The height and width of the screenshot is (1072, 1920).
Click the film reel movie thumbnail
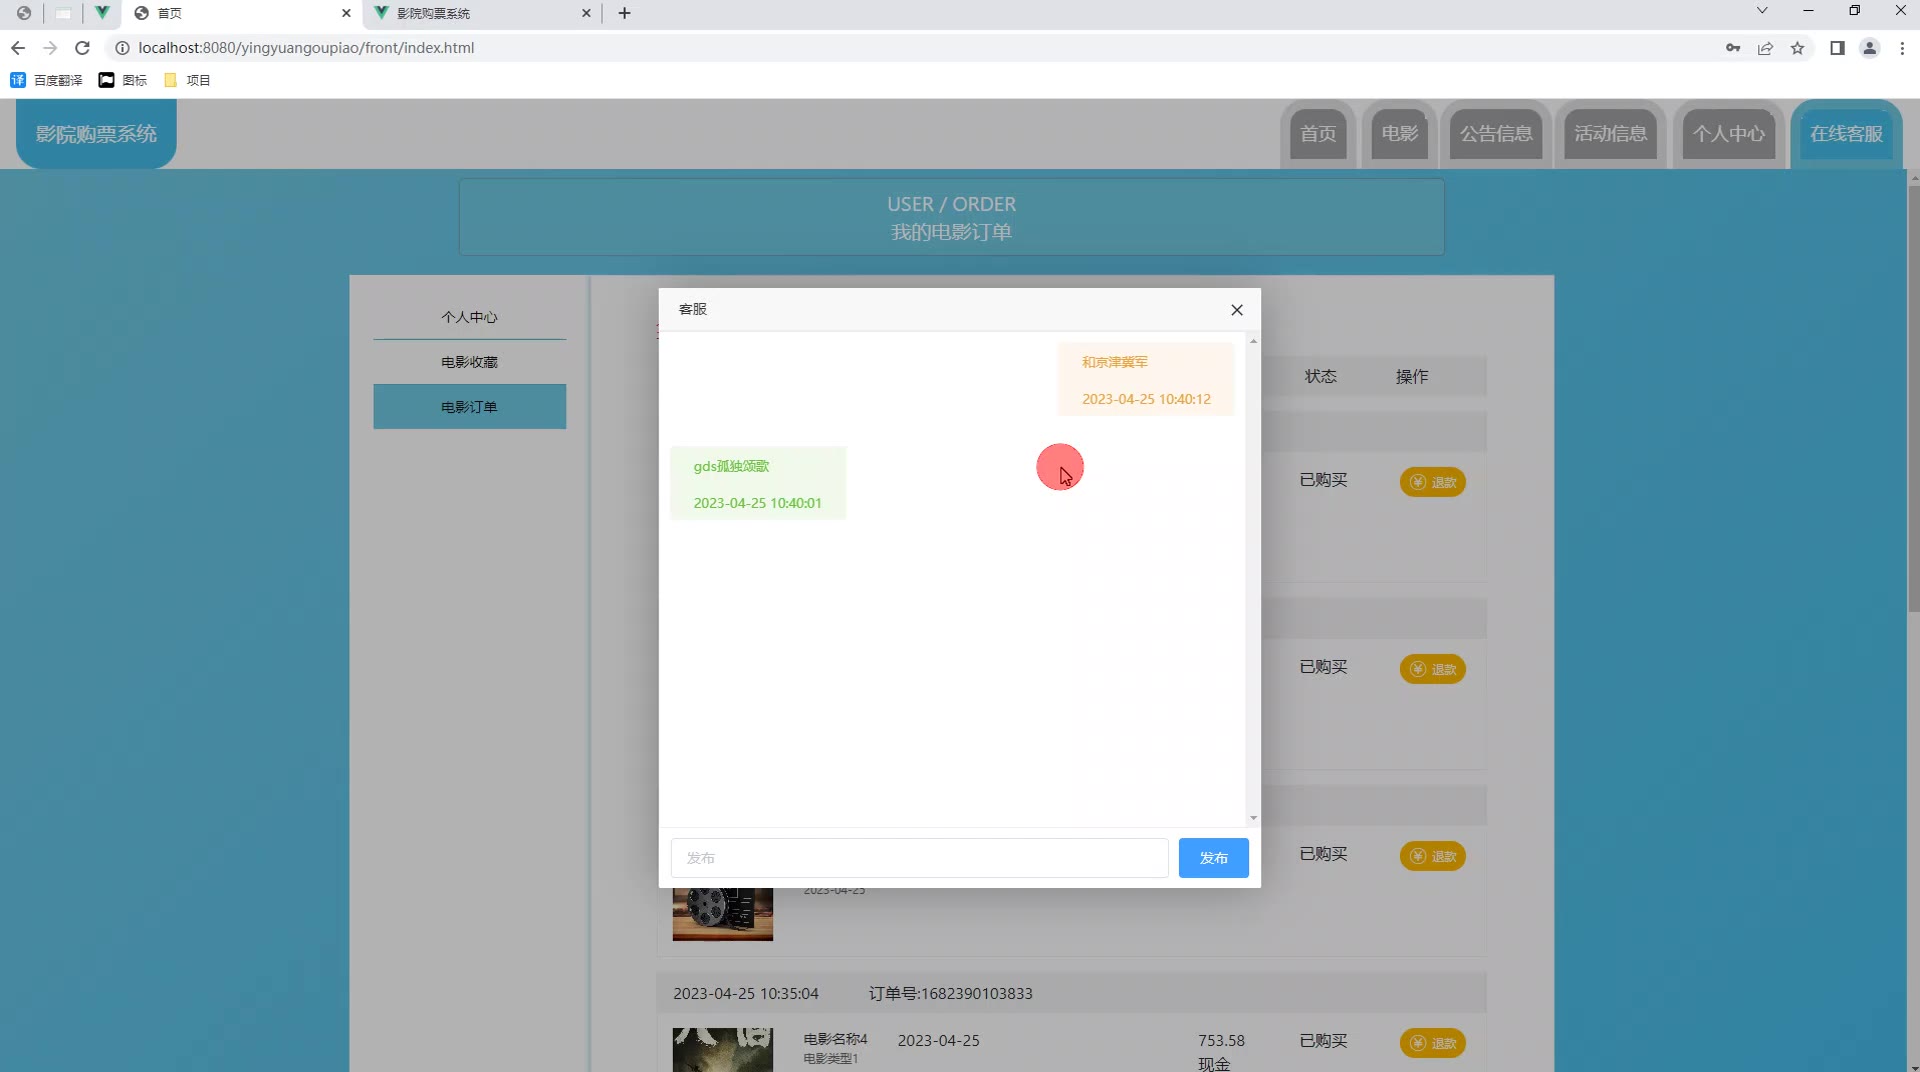click(723, 914)
